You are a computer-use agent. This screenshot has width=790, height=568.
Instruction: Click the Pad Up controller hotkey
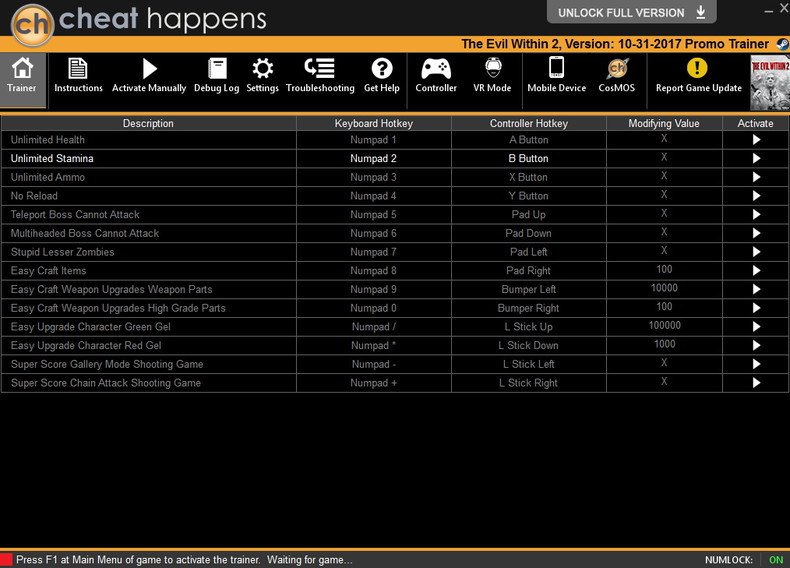coord(529,215)
